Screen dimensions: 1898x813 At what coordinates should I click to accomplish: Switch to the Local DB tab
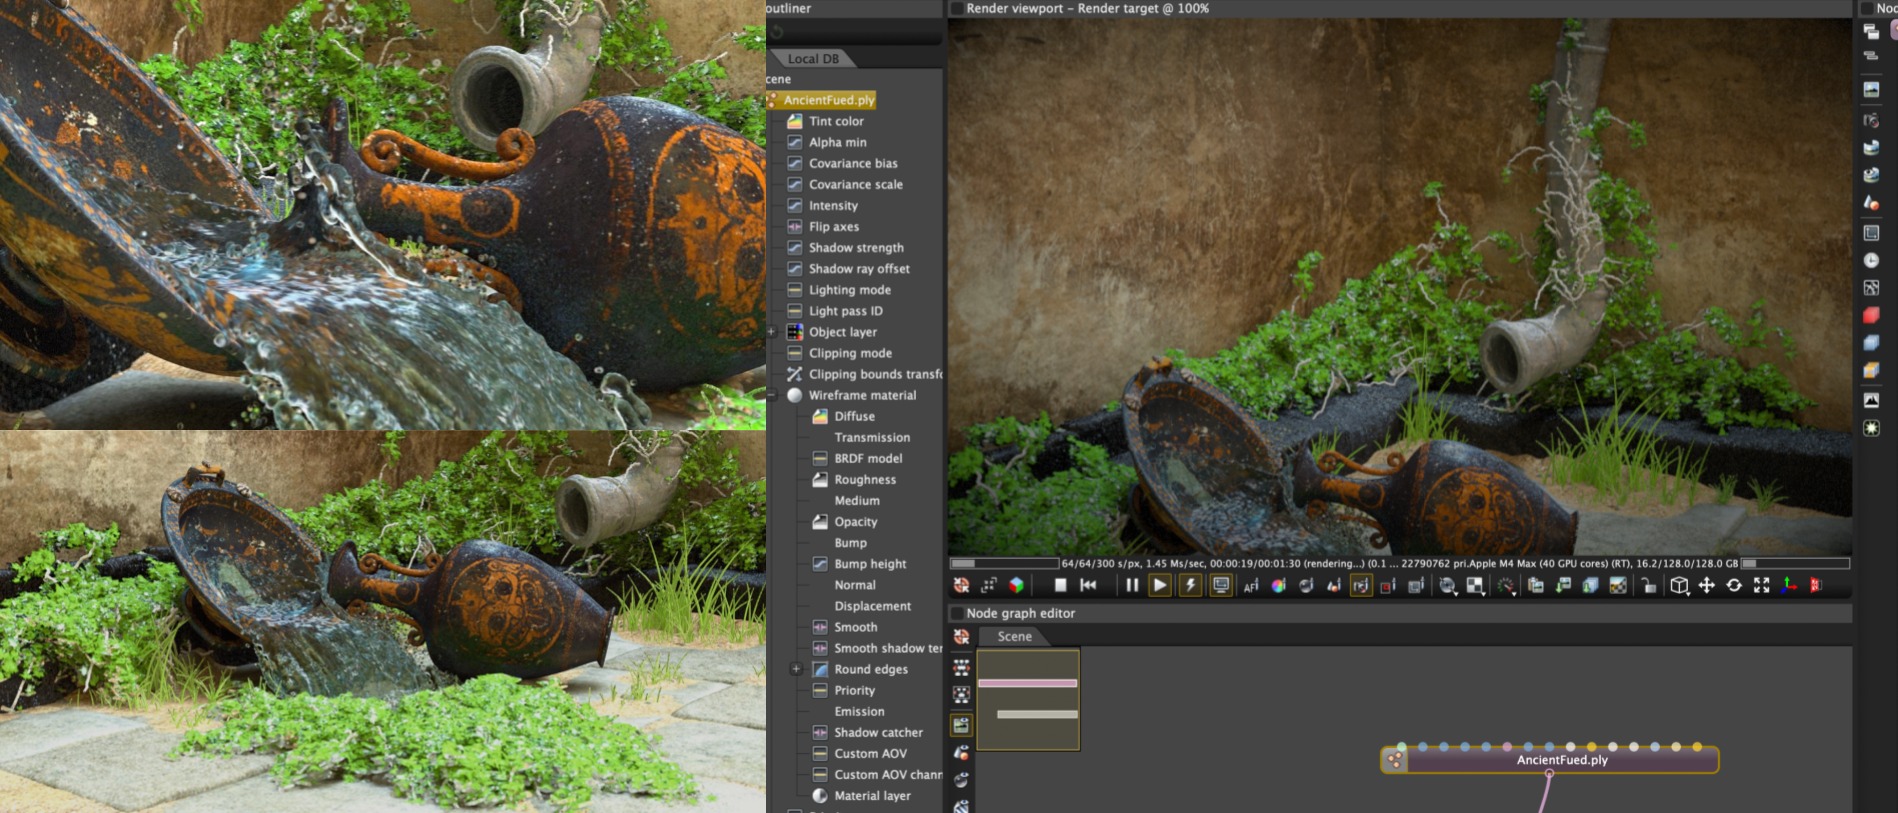(813, 59)
